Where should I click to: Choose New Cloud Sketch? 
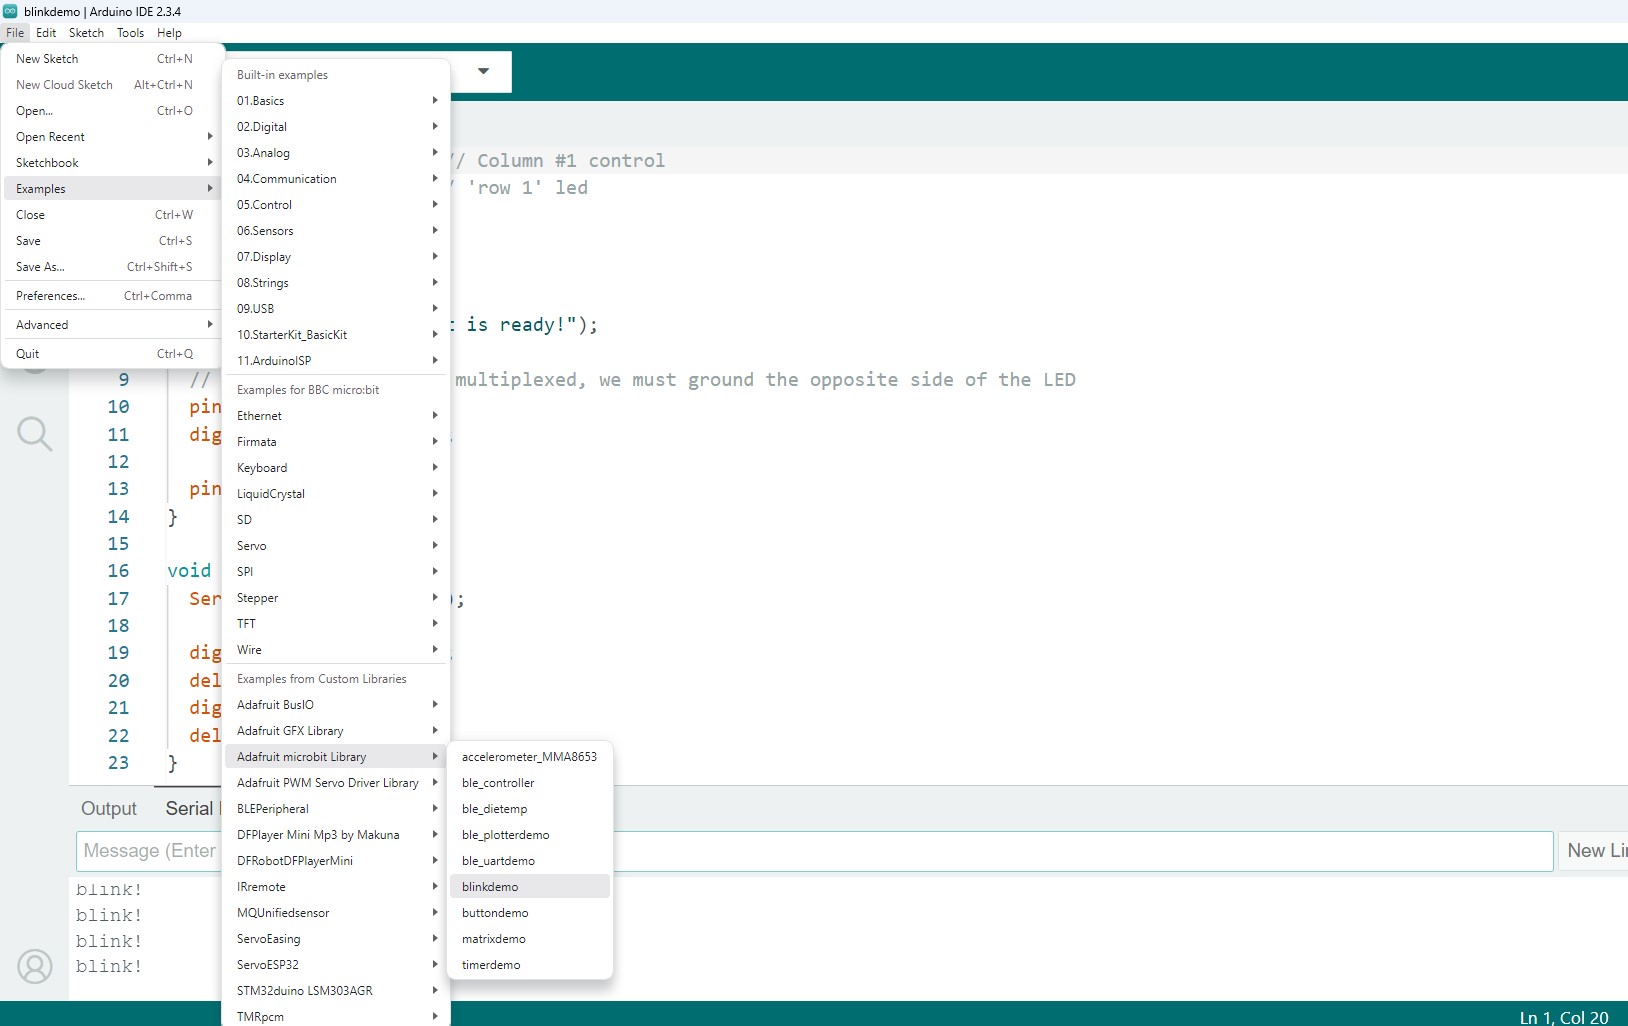click(x=111, y=85)
